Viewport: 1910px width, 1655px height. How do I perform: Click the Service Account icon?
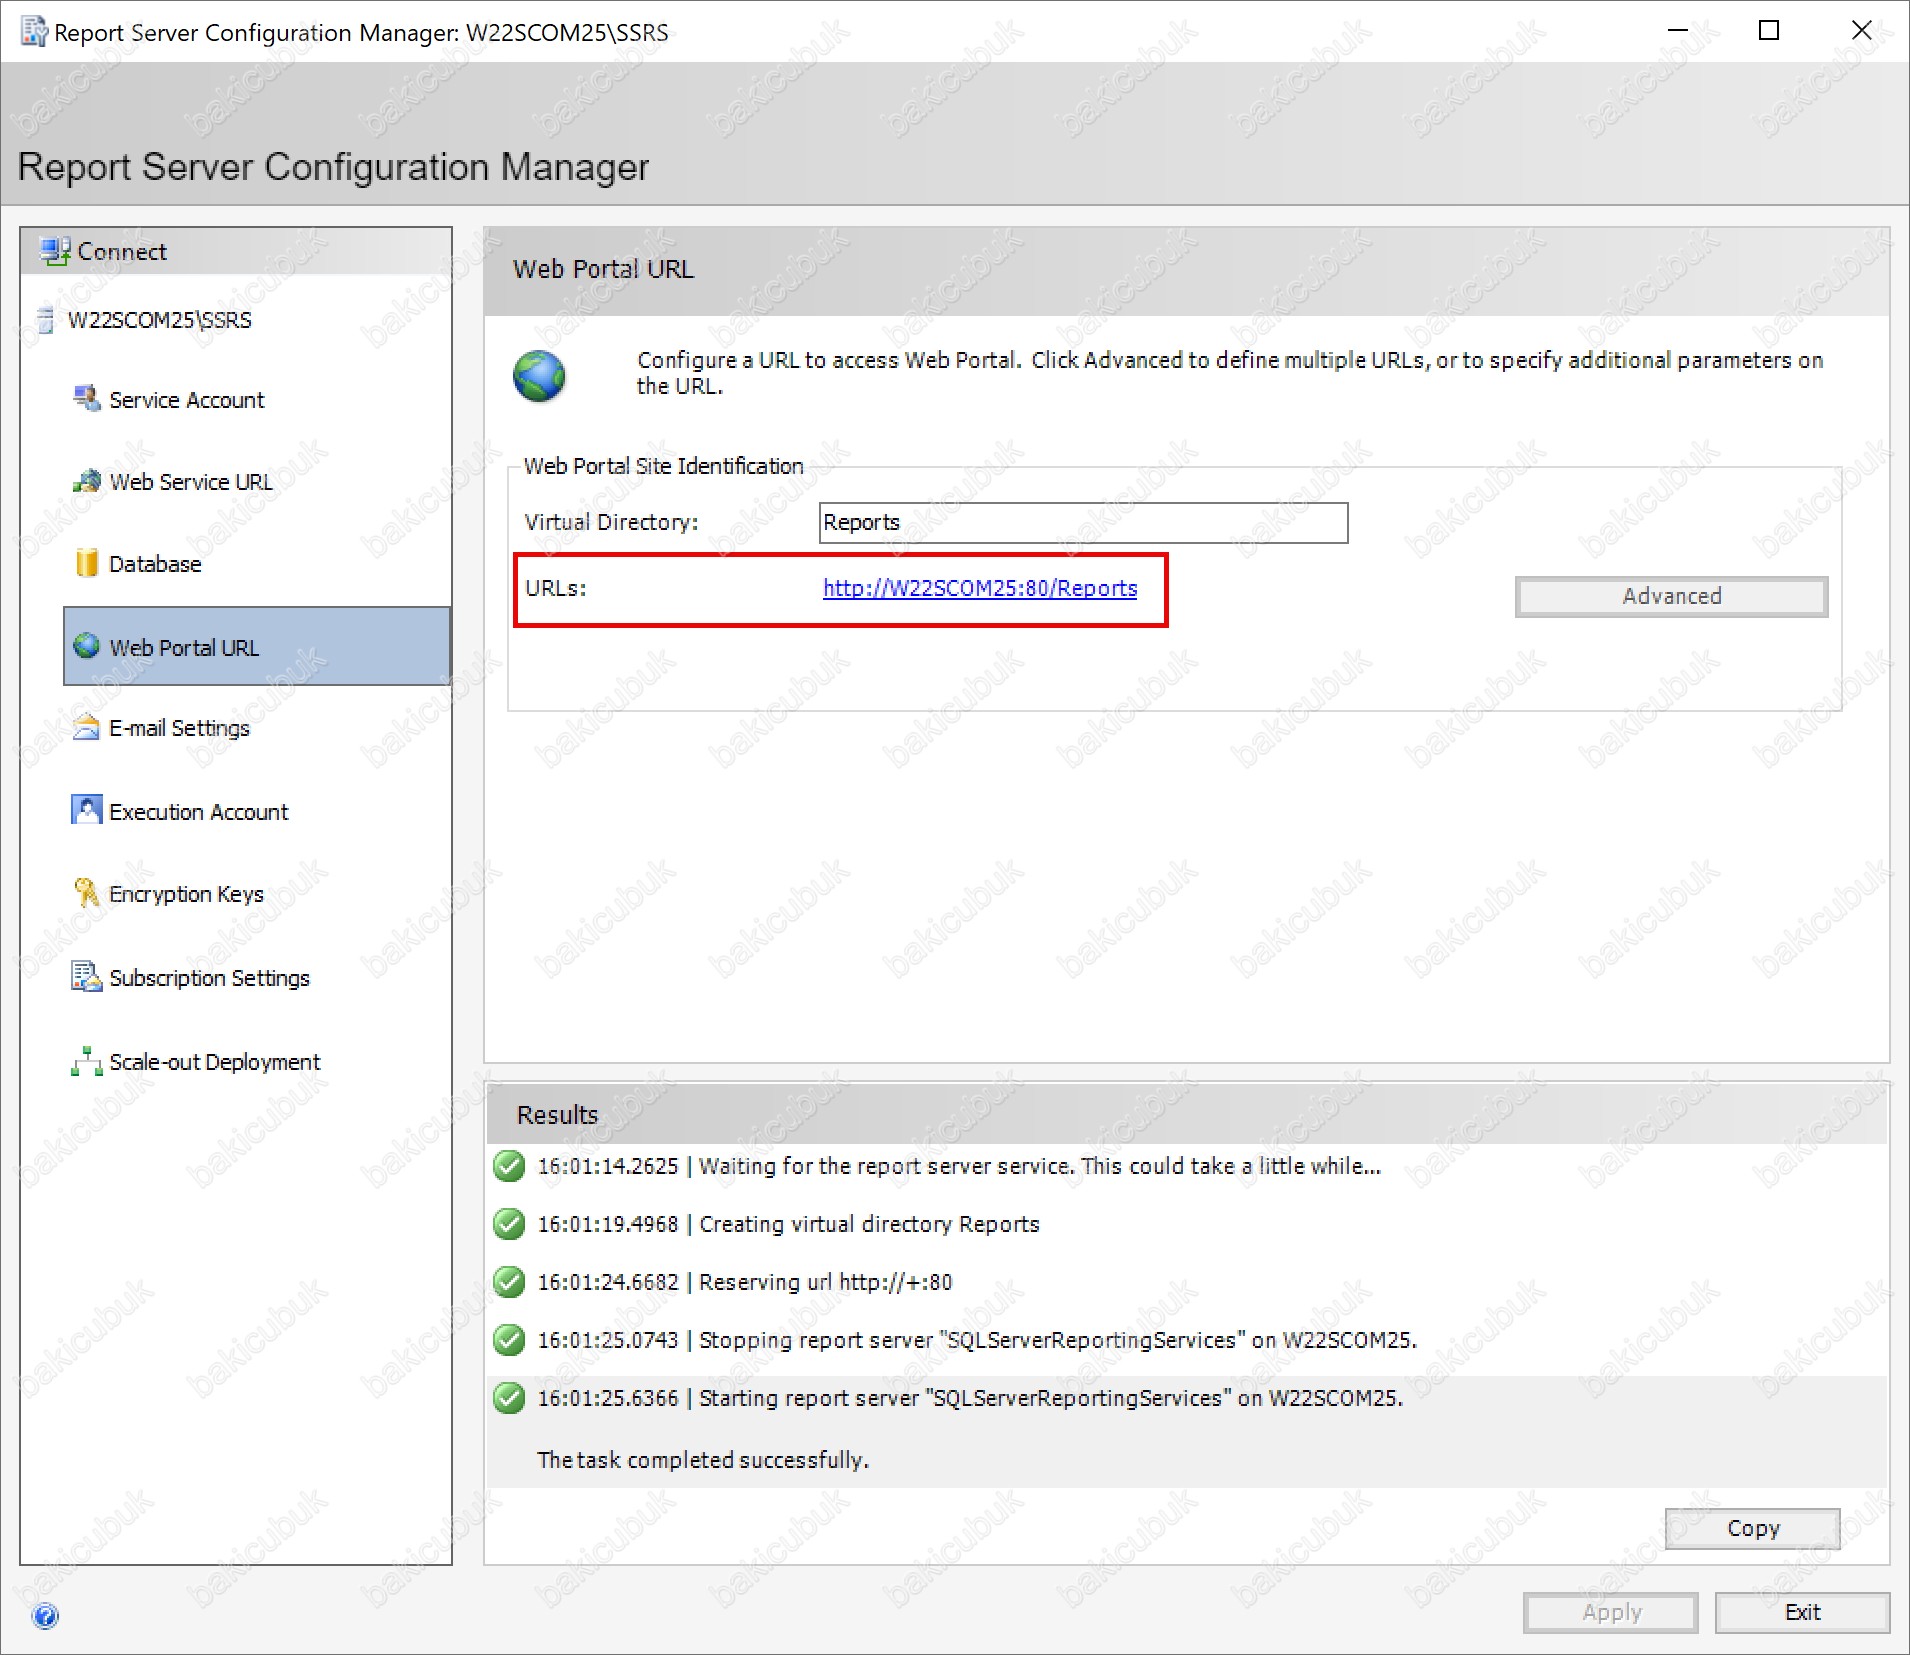(x=87, y=399)
